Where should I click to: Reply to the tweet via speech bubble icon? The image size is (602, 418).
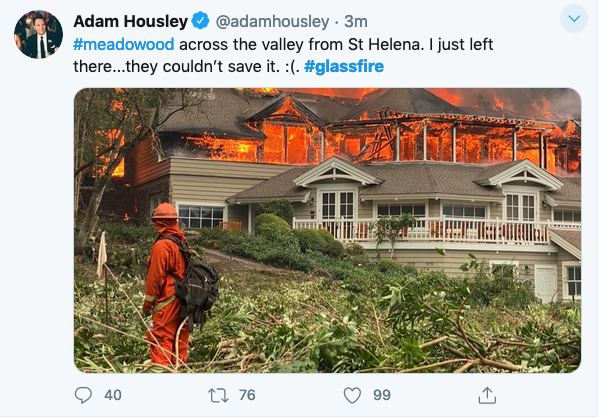[83, 395]
